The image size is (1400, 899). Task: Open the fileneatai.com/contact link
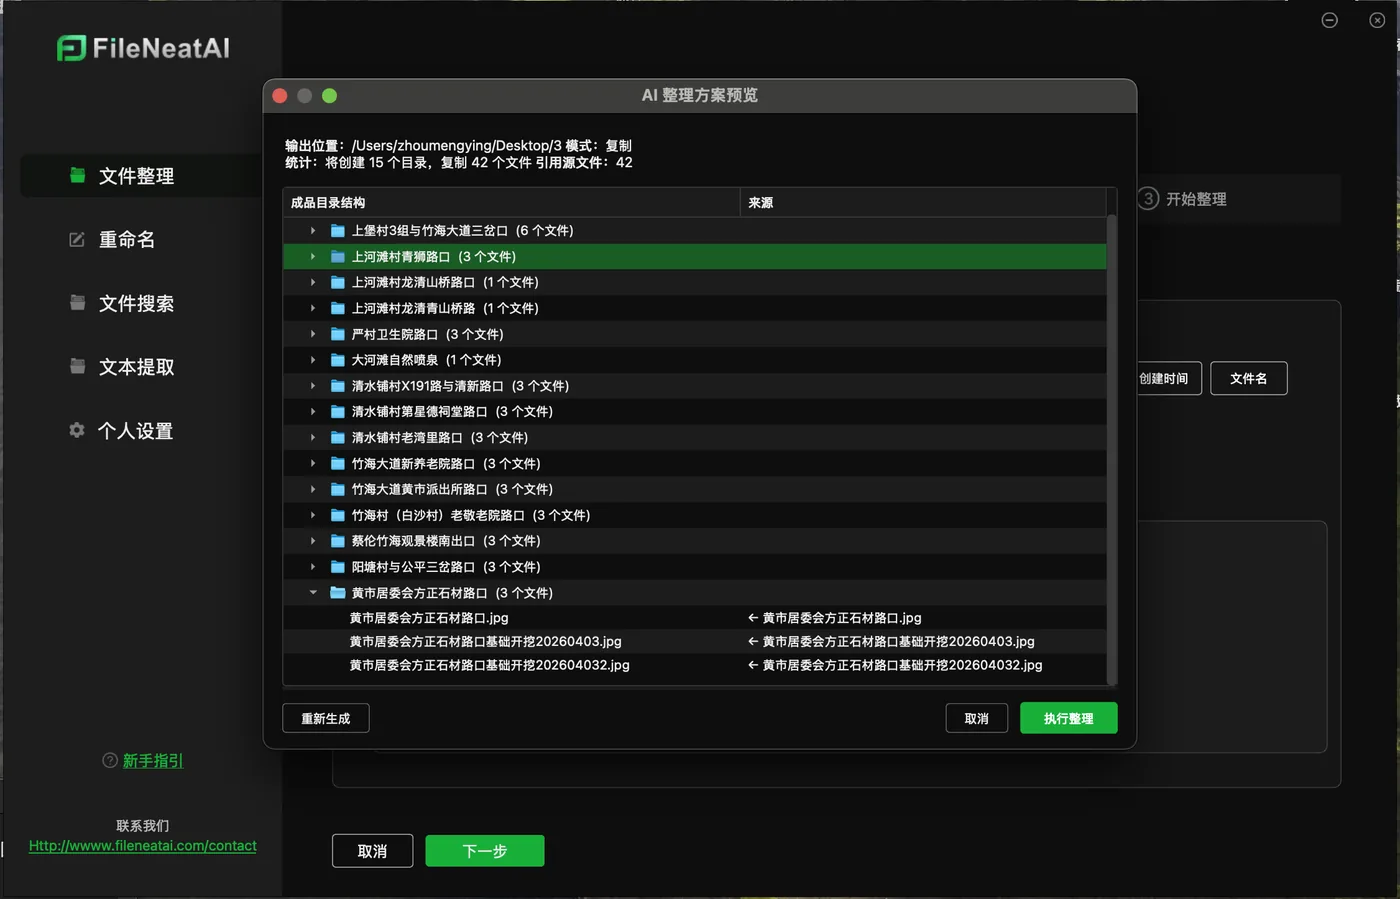point(142,846)
